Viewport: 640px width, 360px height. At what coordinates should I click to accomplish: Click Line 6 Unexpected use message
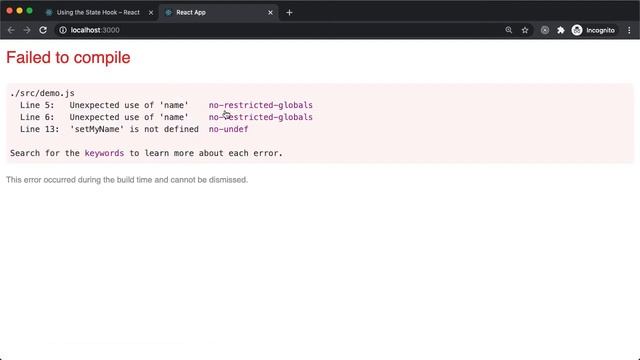[x=129, y=117]
